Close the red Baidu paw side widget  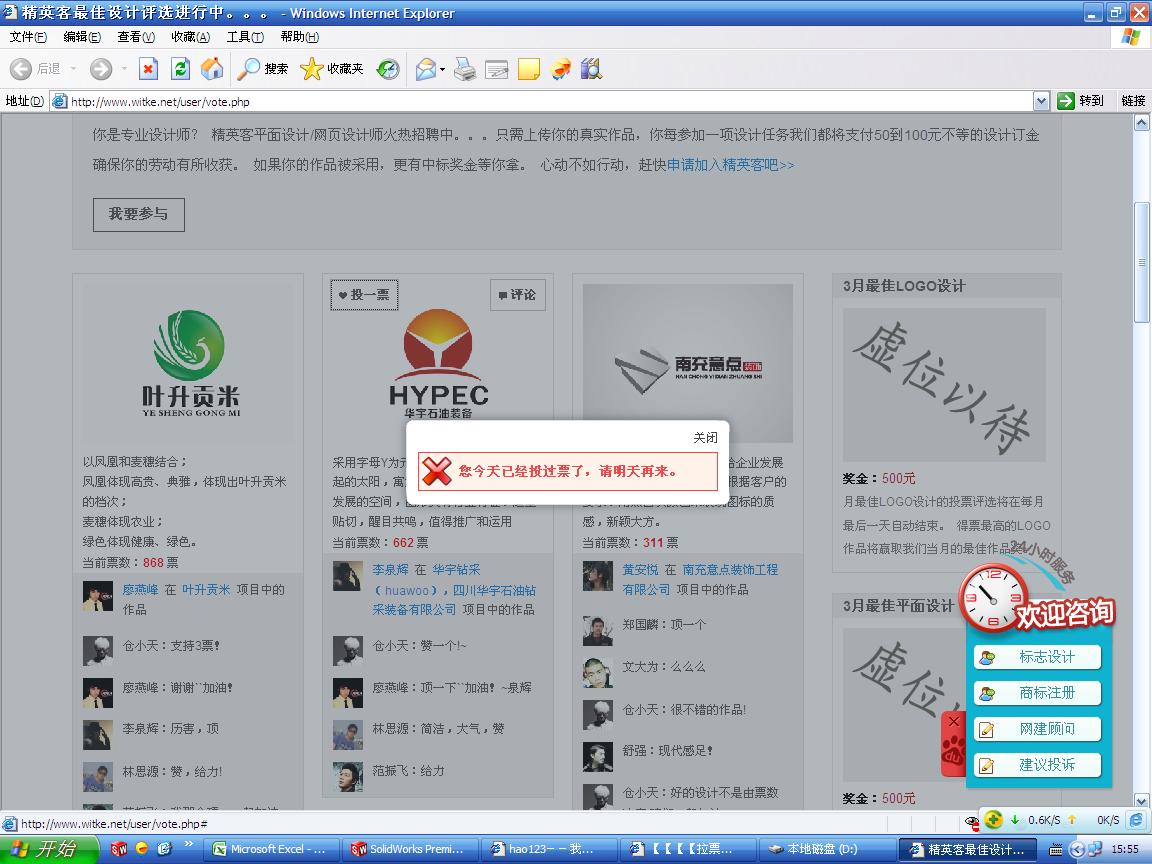[x=954, y=721]
